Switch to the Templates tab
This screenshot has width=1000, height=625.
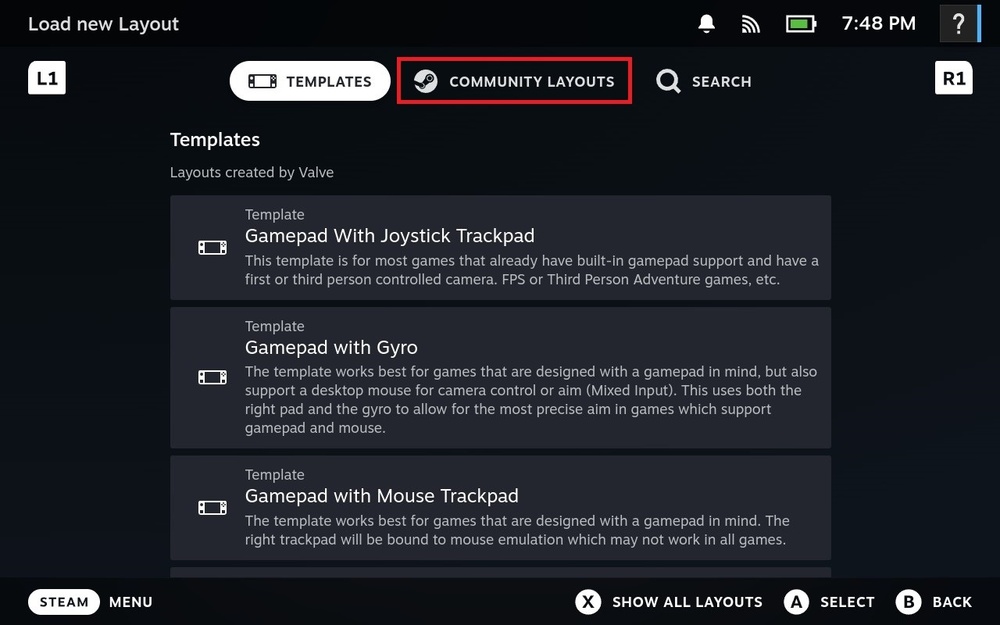click(310, 81)
